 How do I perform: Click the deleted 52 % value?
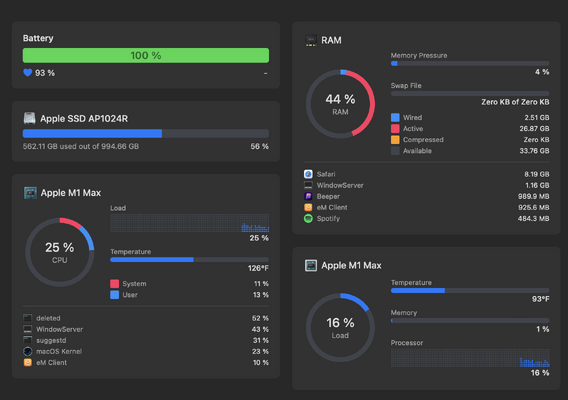point(260,318)
